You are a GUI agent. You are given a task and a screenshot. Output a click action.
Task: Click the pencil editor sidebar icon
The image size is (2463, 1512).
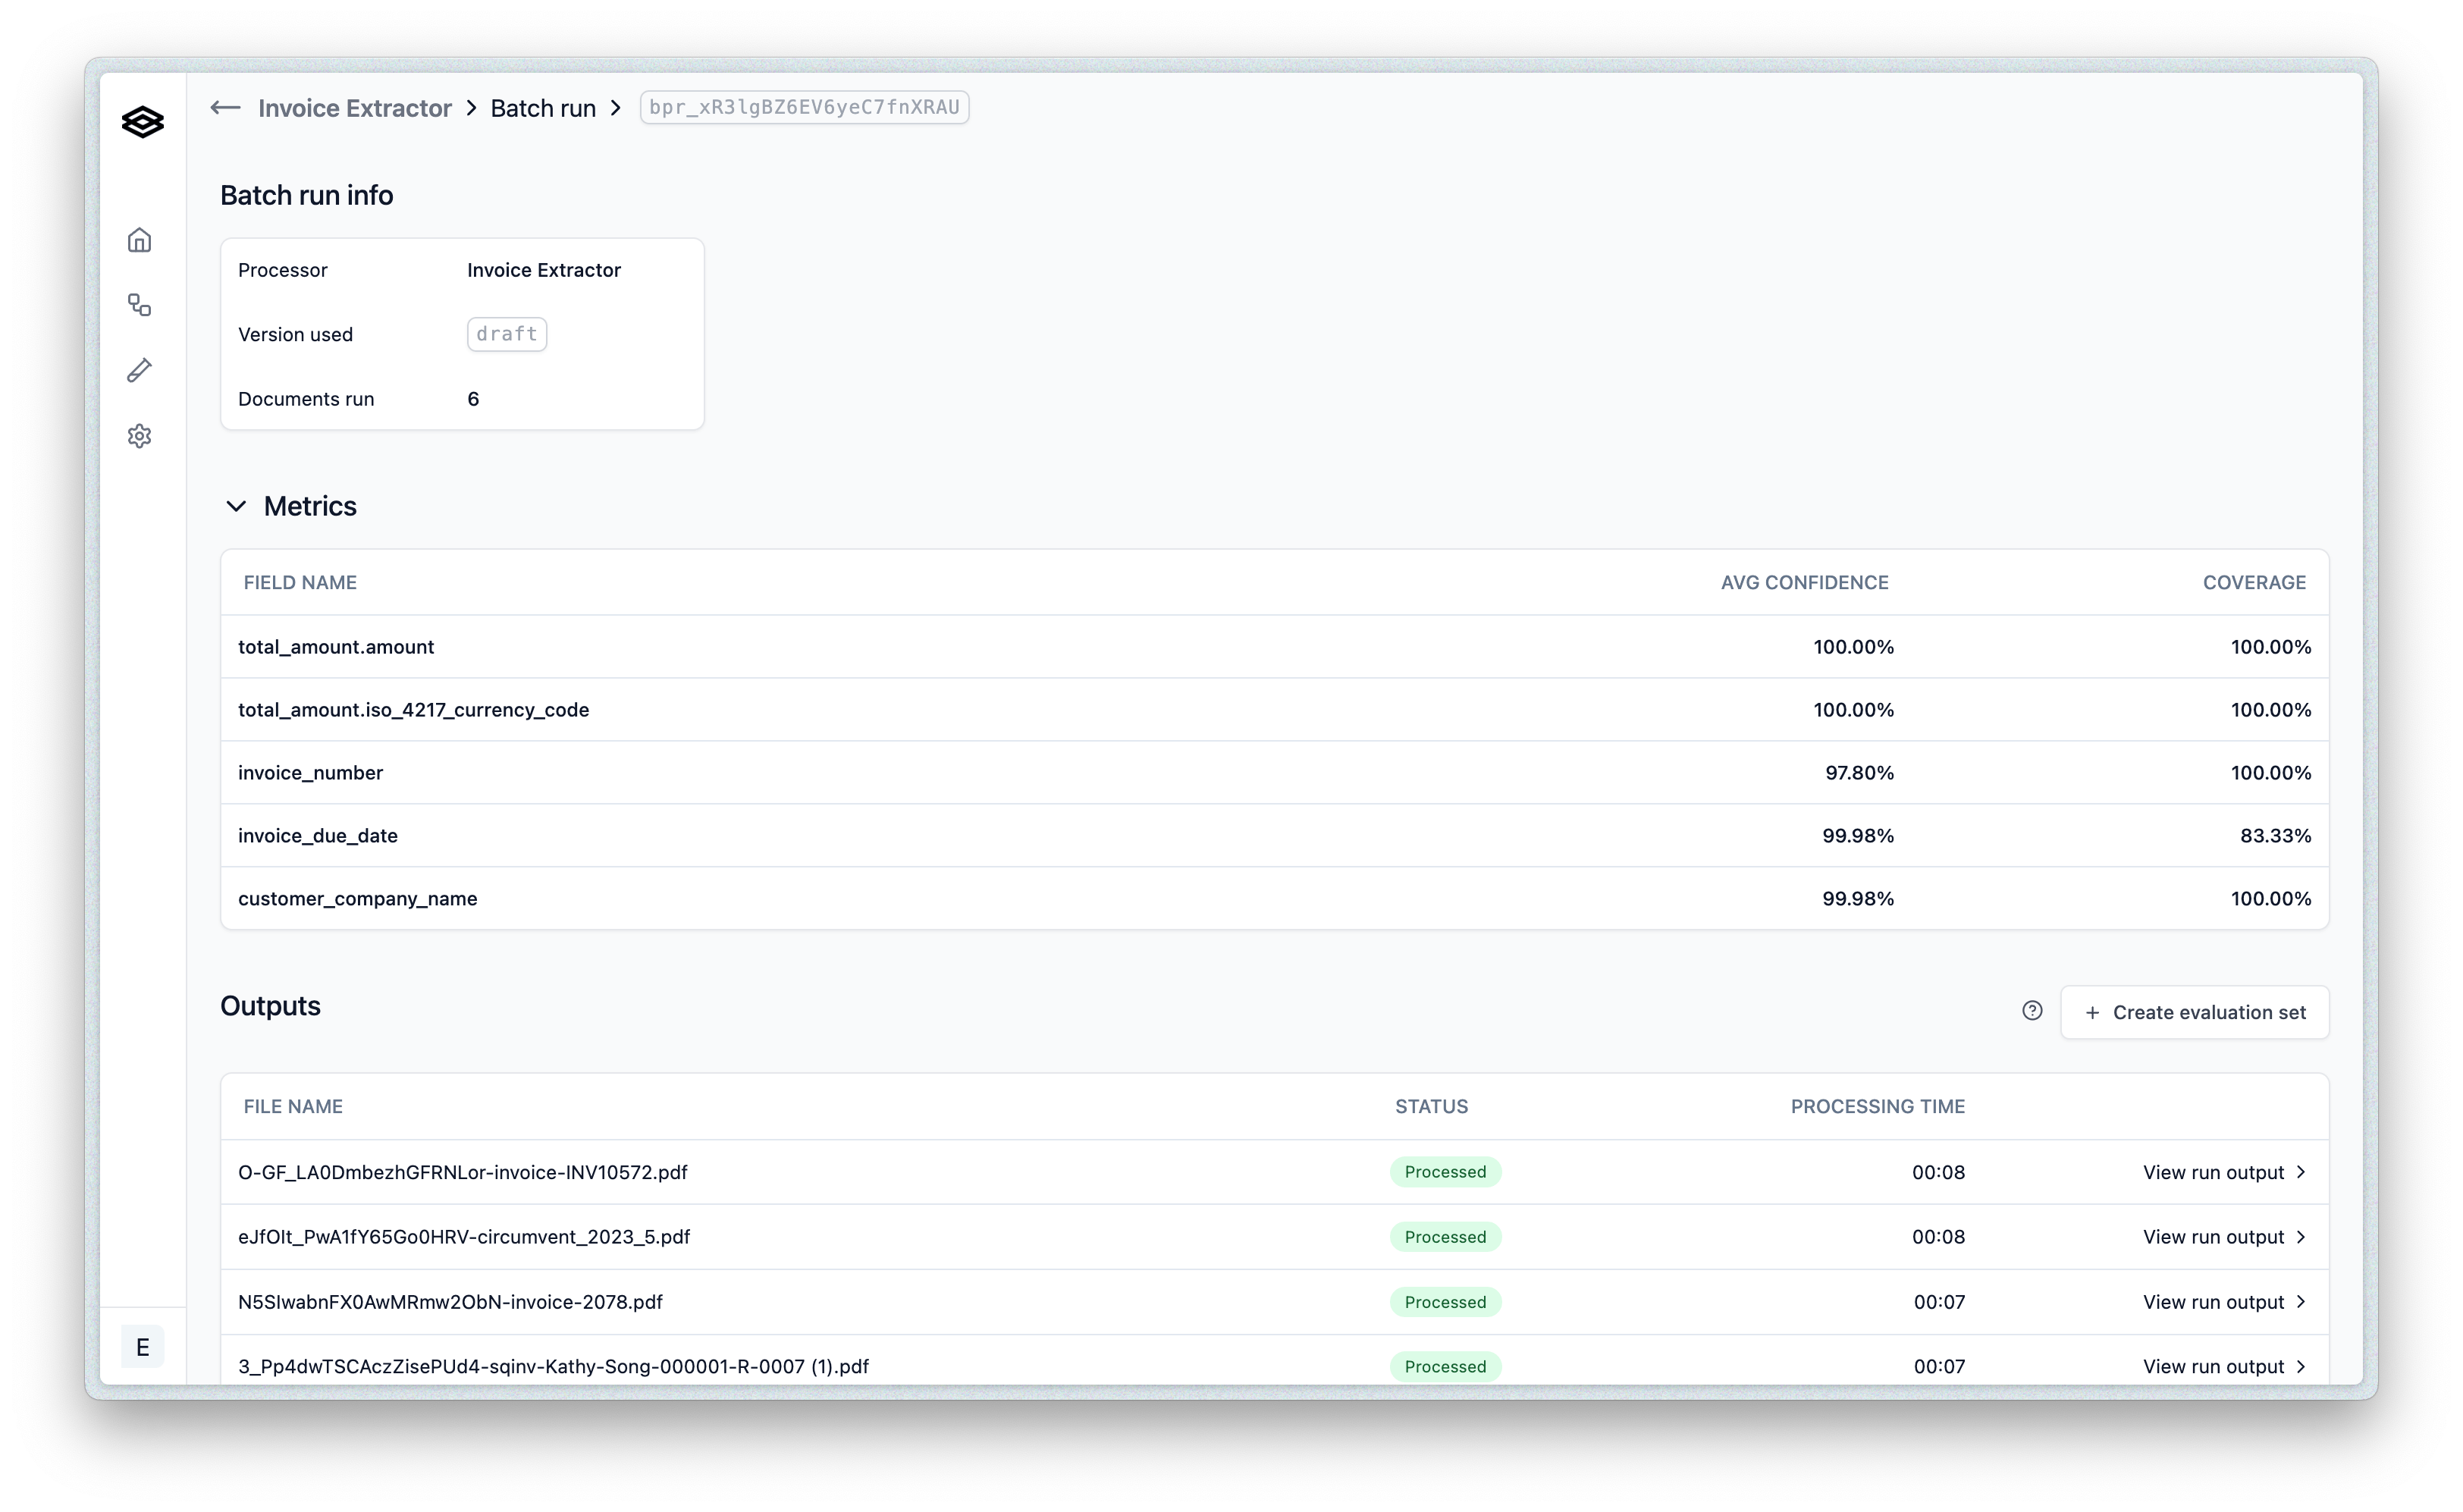pyautogui.click(x=139, y=371)
